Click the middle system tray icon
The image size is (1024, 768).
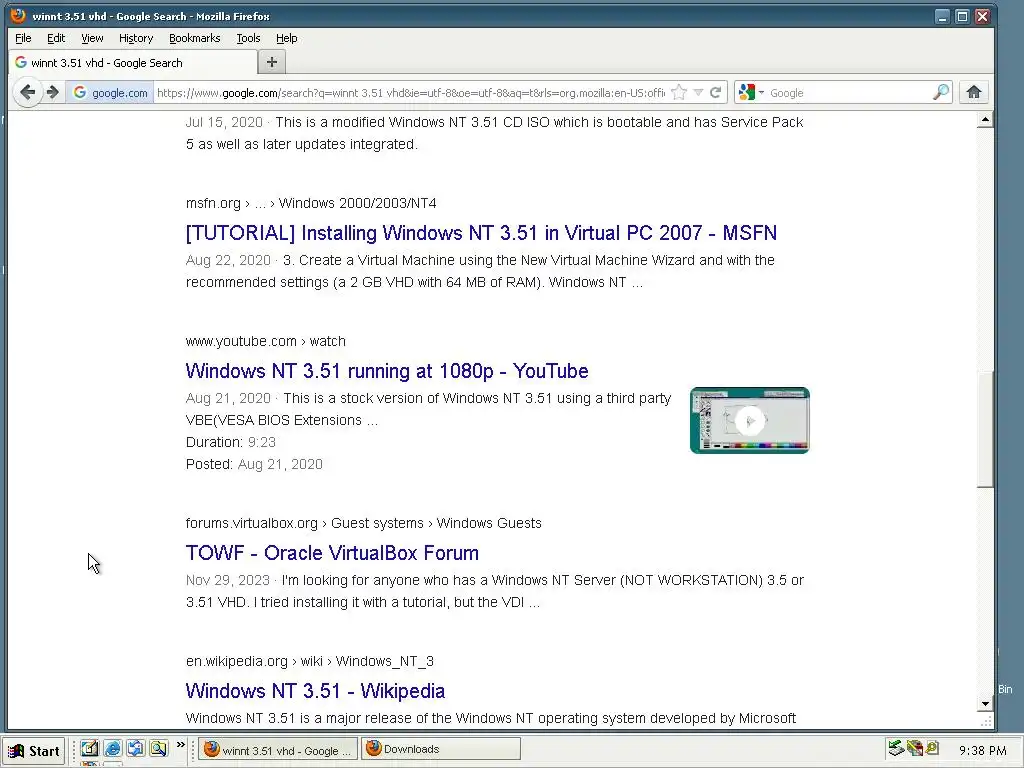(914, 748)
